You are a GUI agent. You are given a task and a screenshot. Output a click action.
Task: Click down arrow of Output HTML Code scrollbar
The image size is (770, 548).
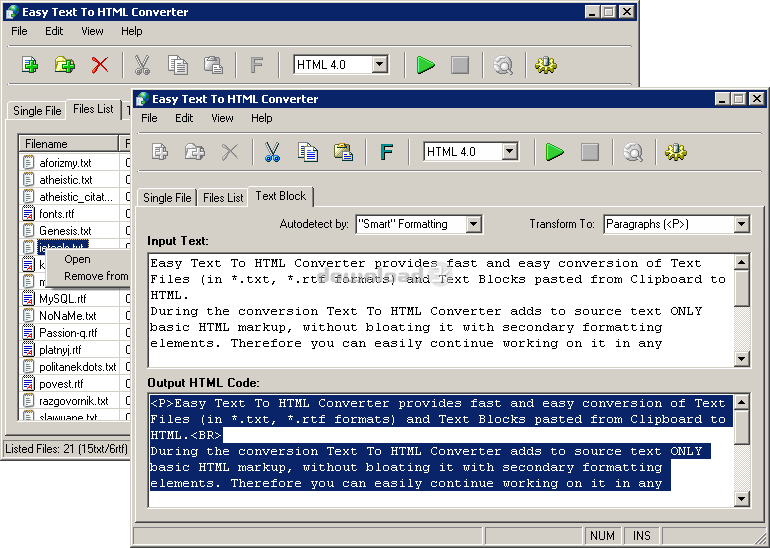tap(741, 498)
